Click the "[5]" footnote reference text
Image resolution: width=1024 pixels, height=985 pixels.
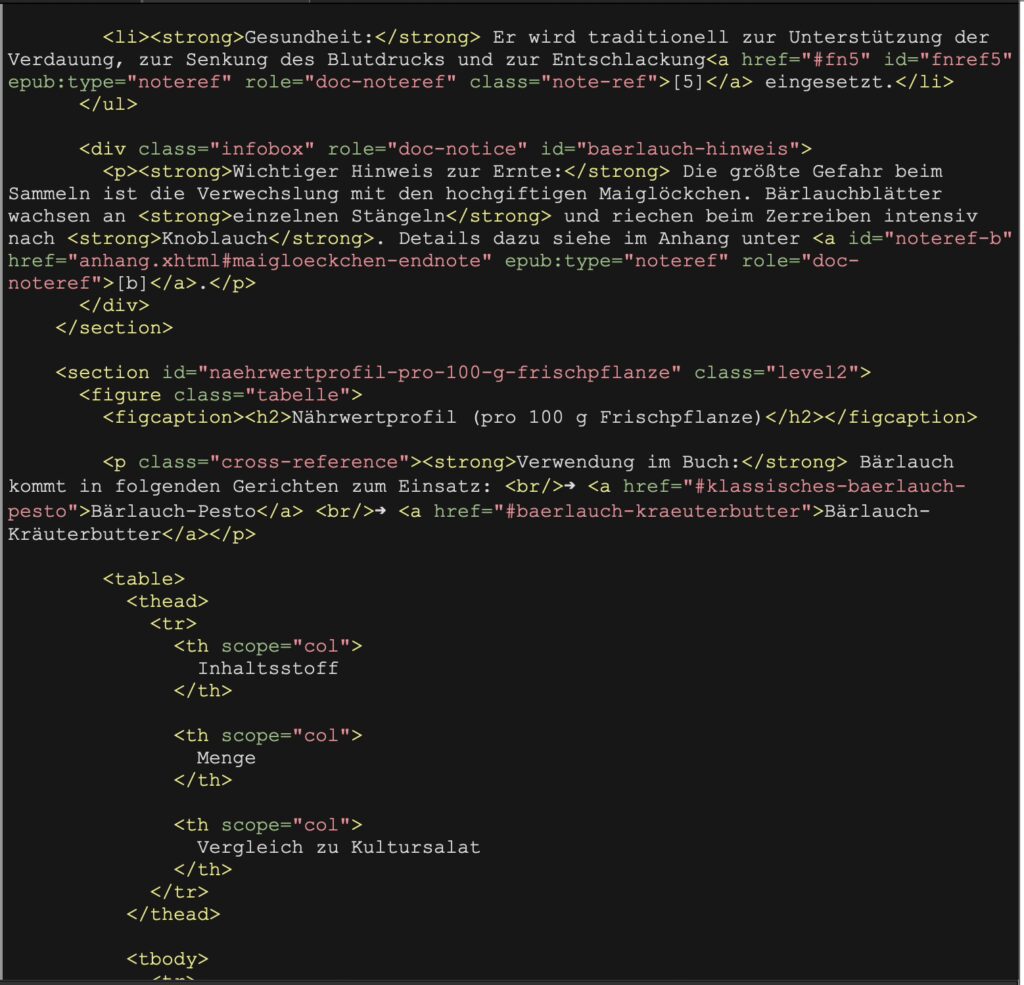(x=688, y=82)
